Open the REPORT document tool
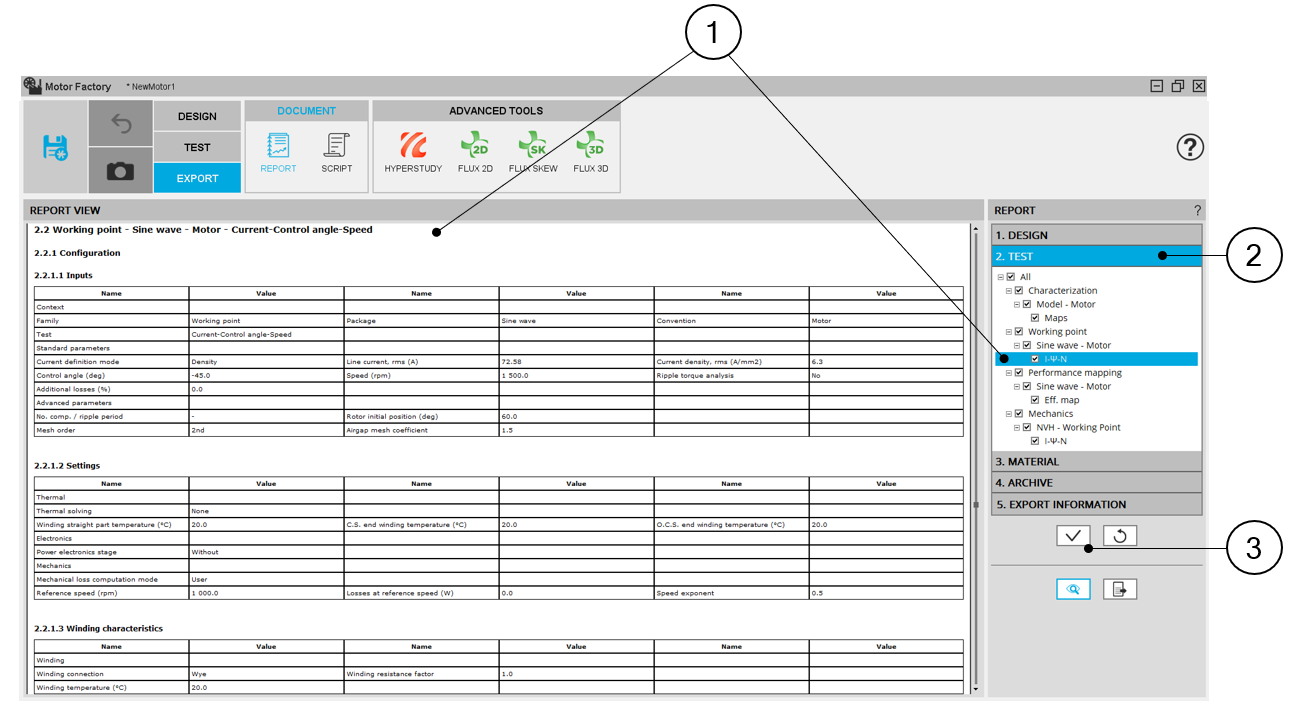 coord(278,153)
